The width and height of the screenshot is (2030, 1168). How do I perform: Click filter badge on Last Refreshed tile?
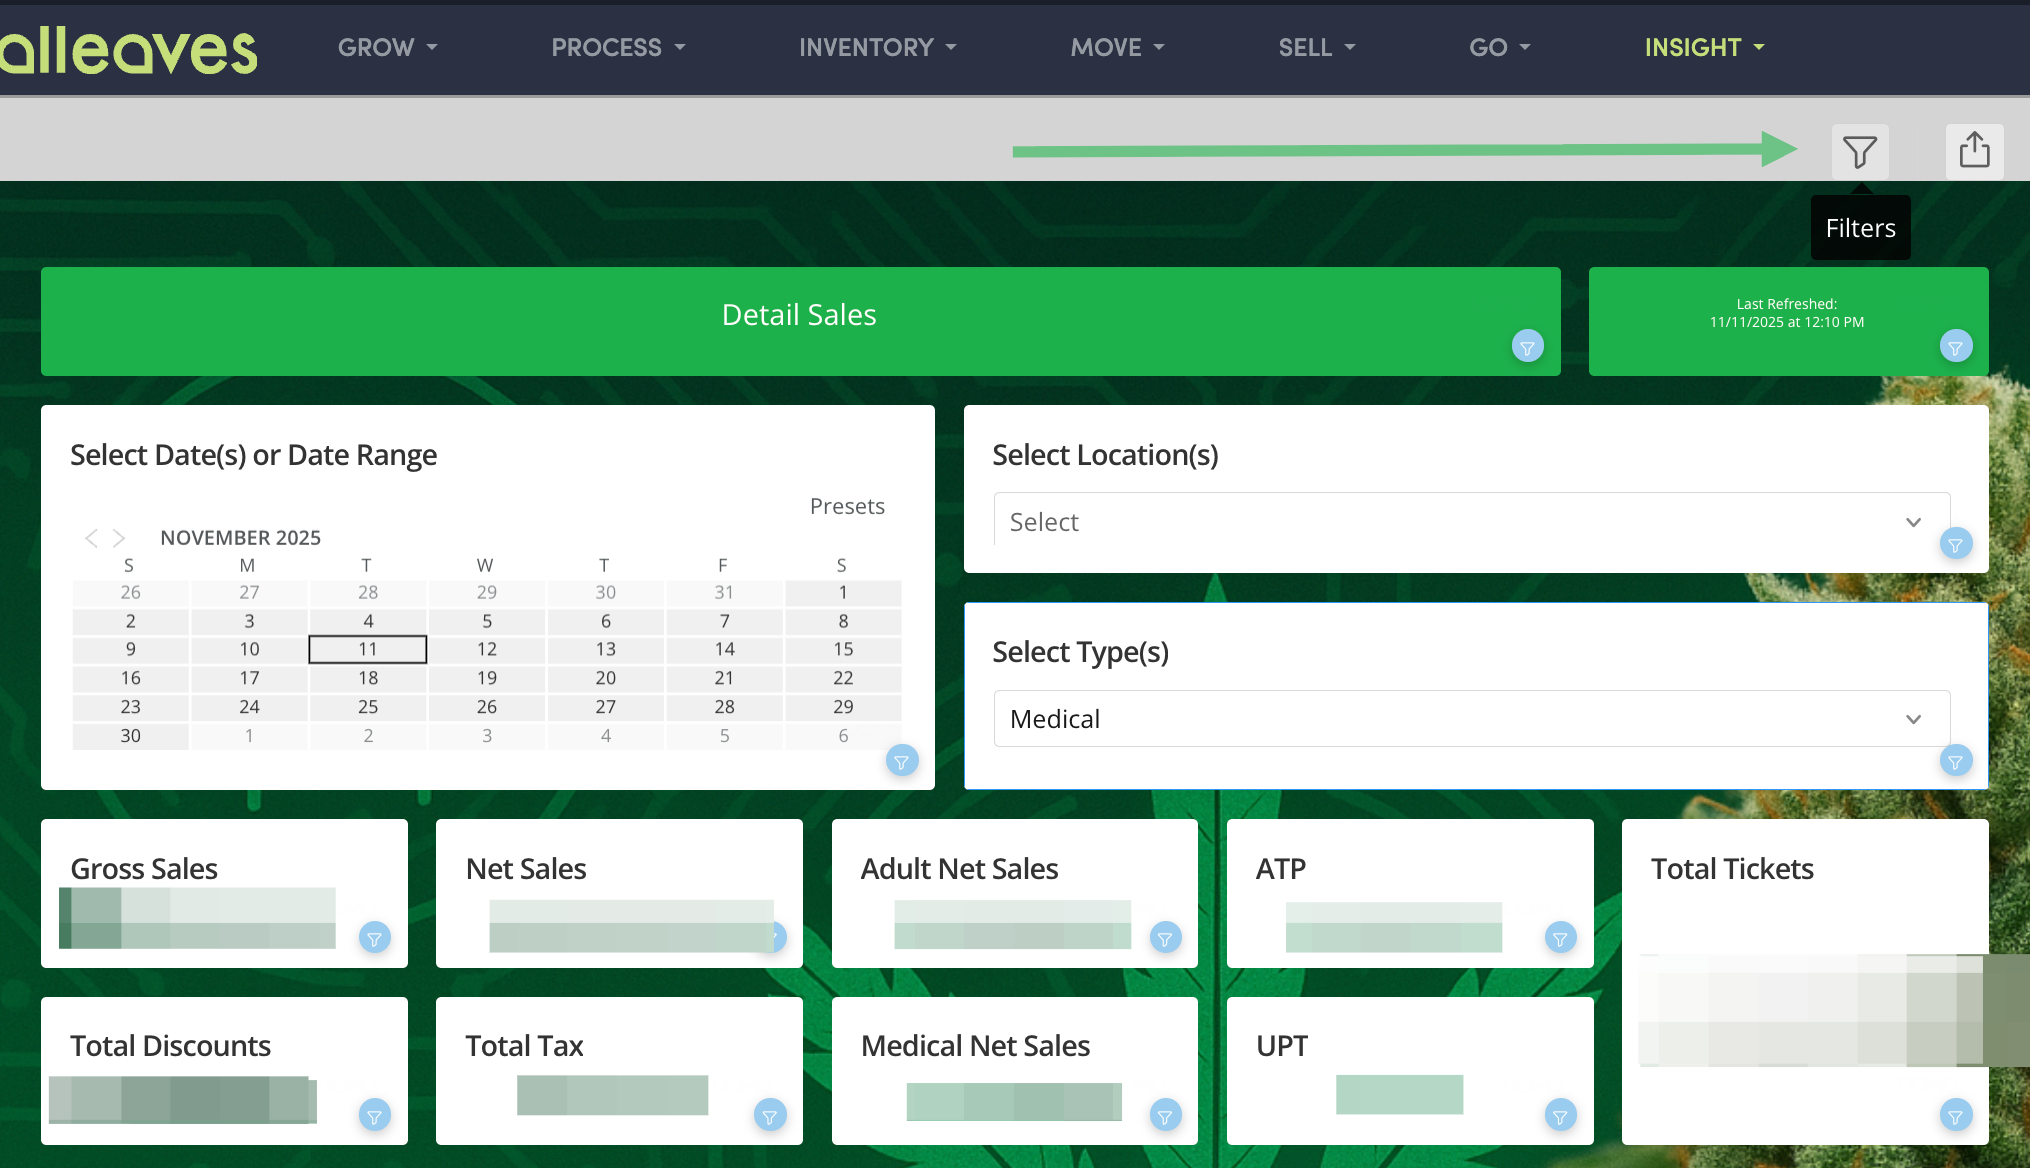pos(1955,347)
